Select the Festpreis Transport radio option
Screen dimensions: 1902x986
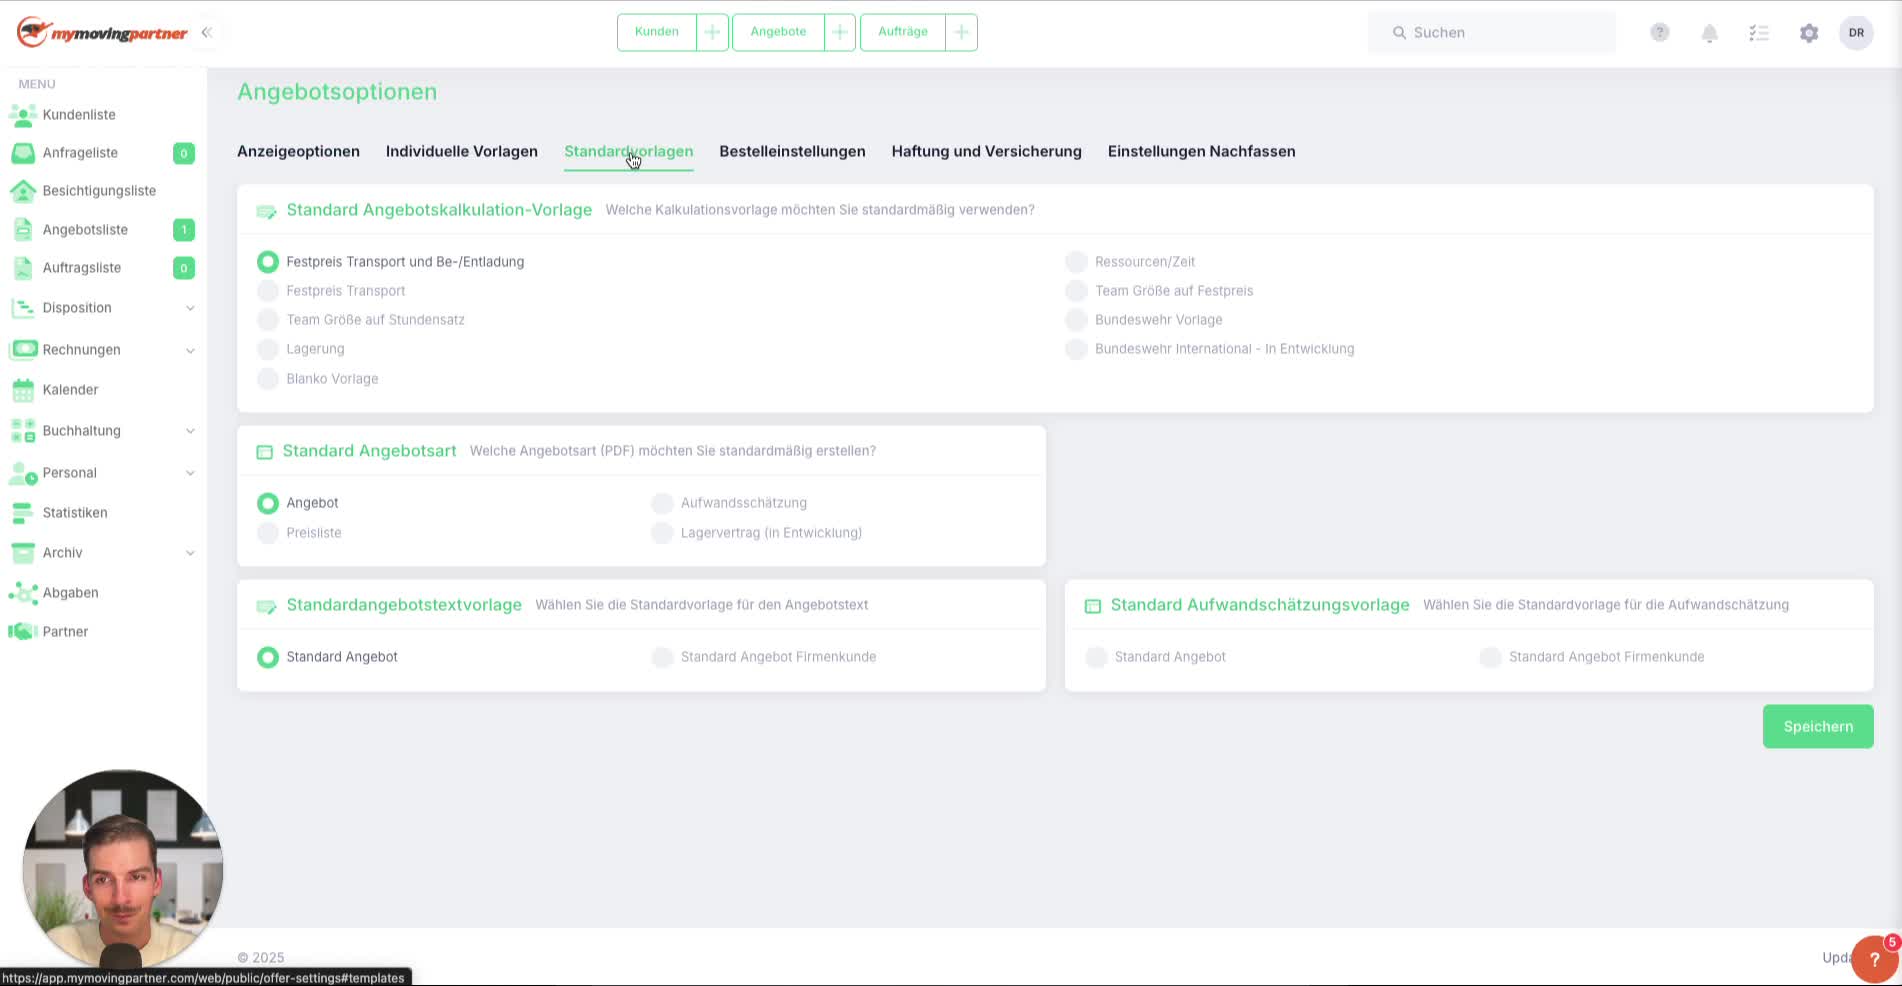(x=268, y=291)
